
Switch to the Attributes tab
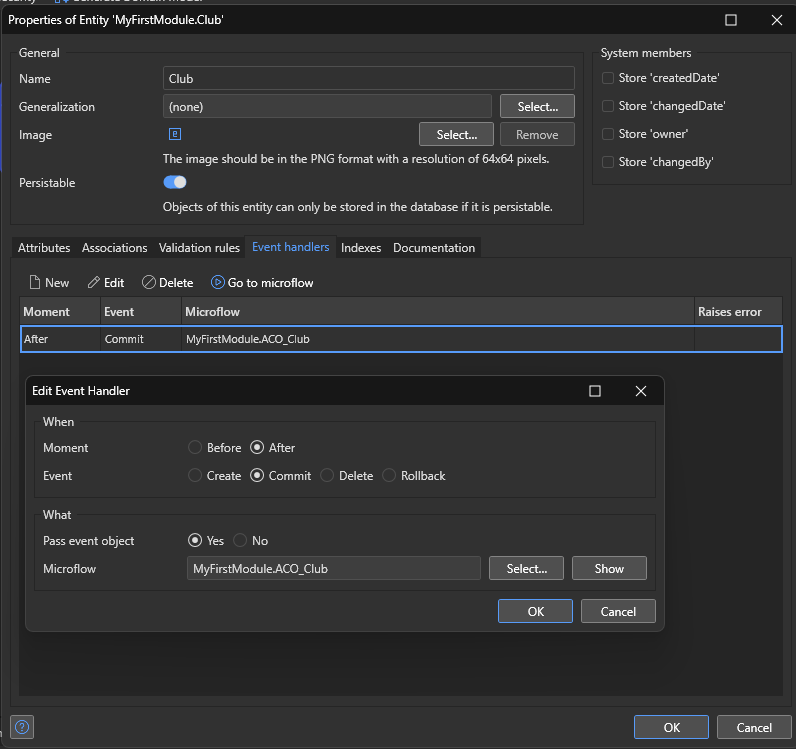44,248
